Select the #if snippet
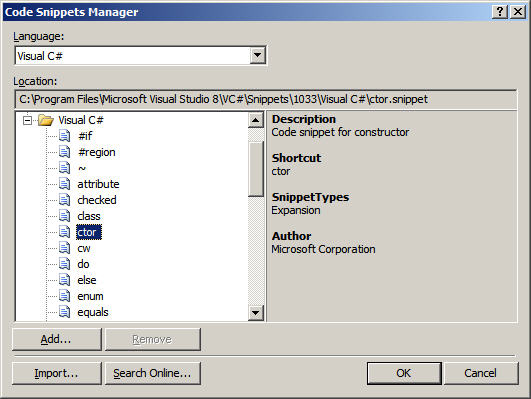Screen dimensions: 531x399 (85, 136)
